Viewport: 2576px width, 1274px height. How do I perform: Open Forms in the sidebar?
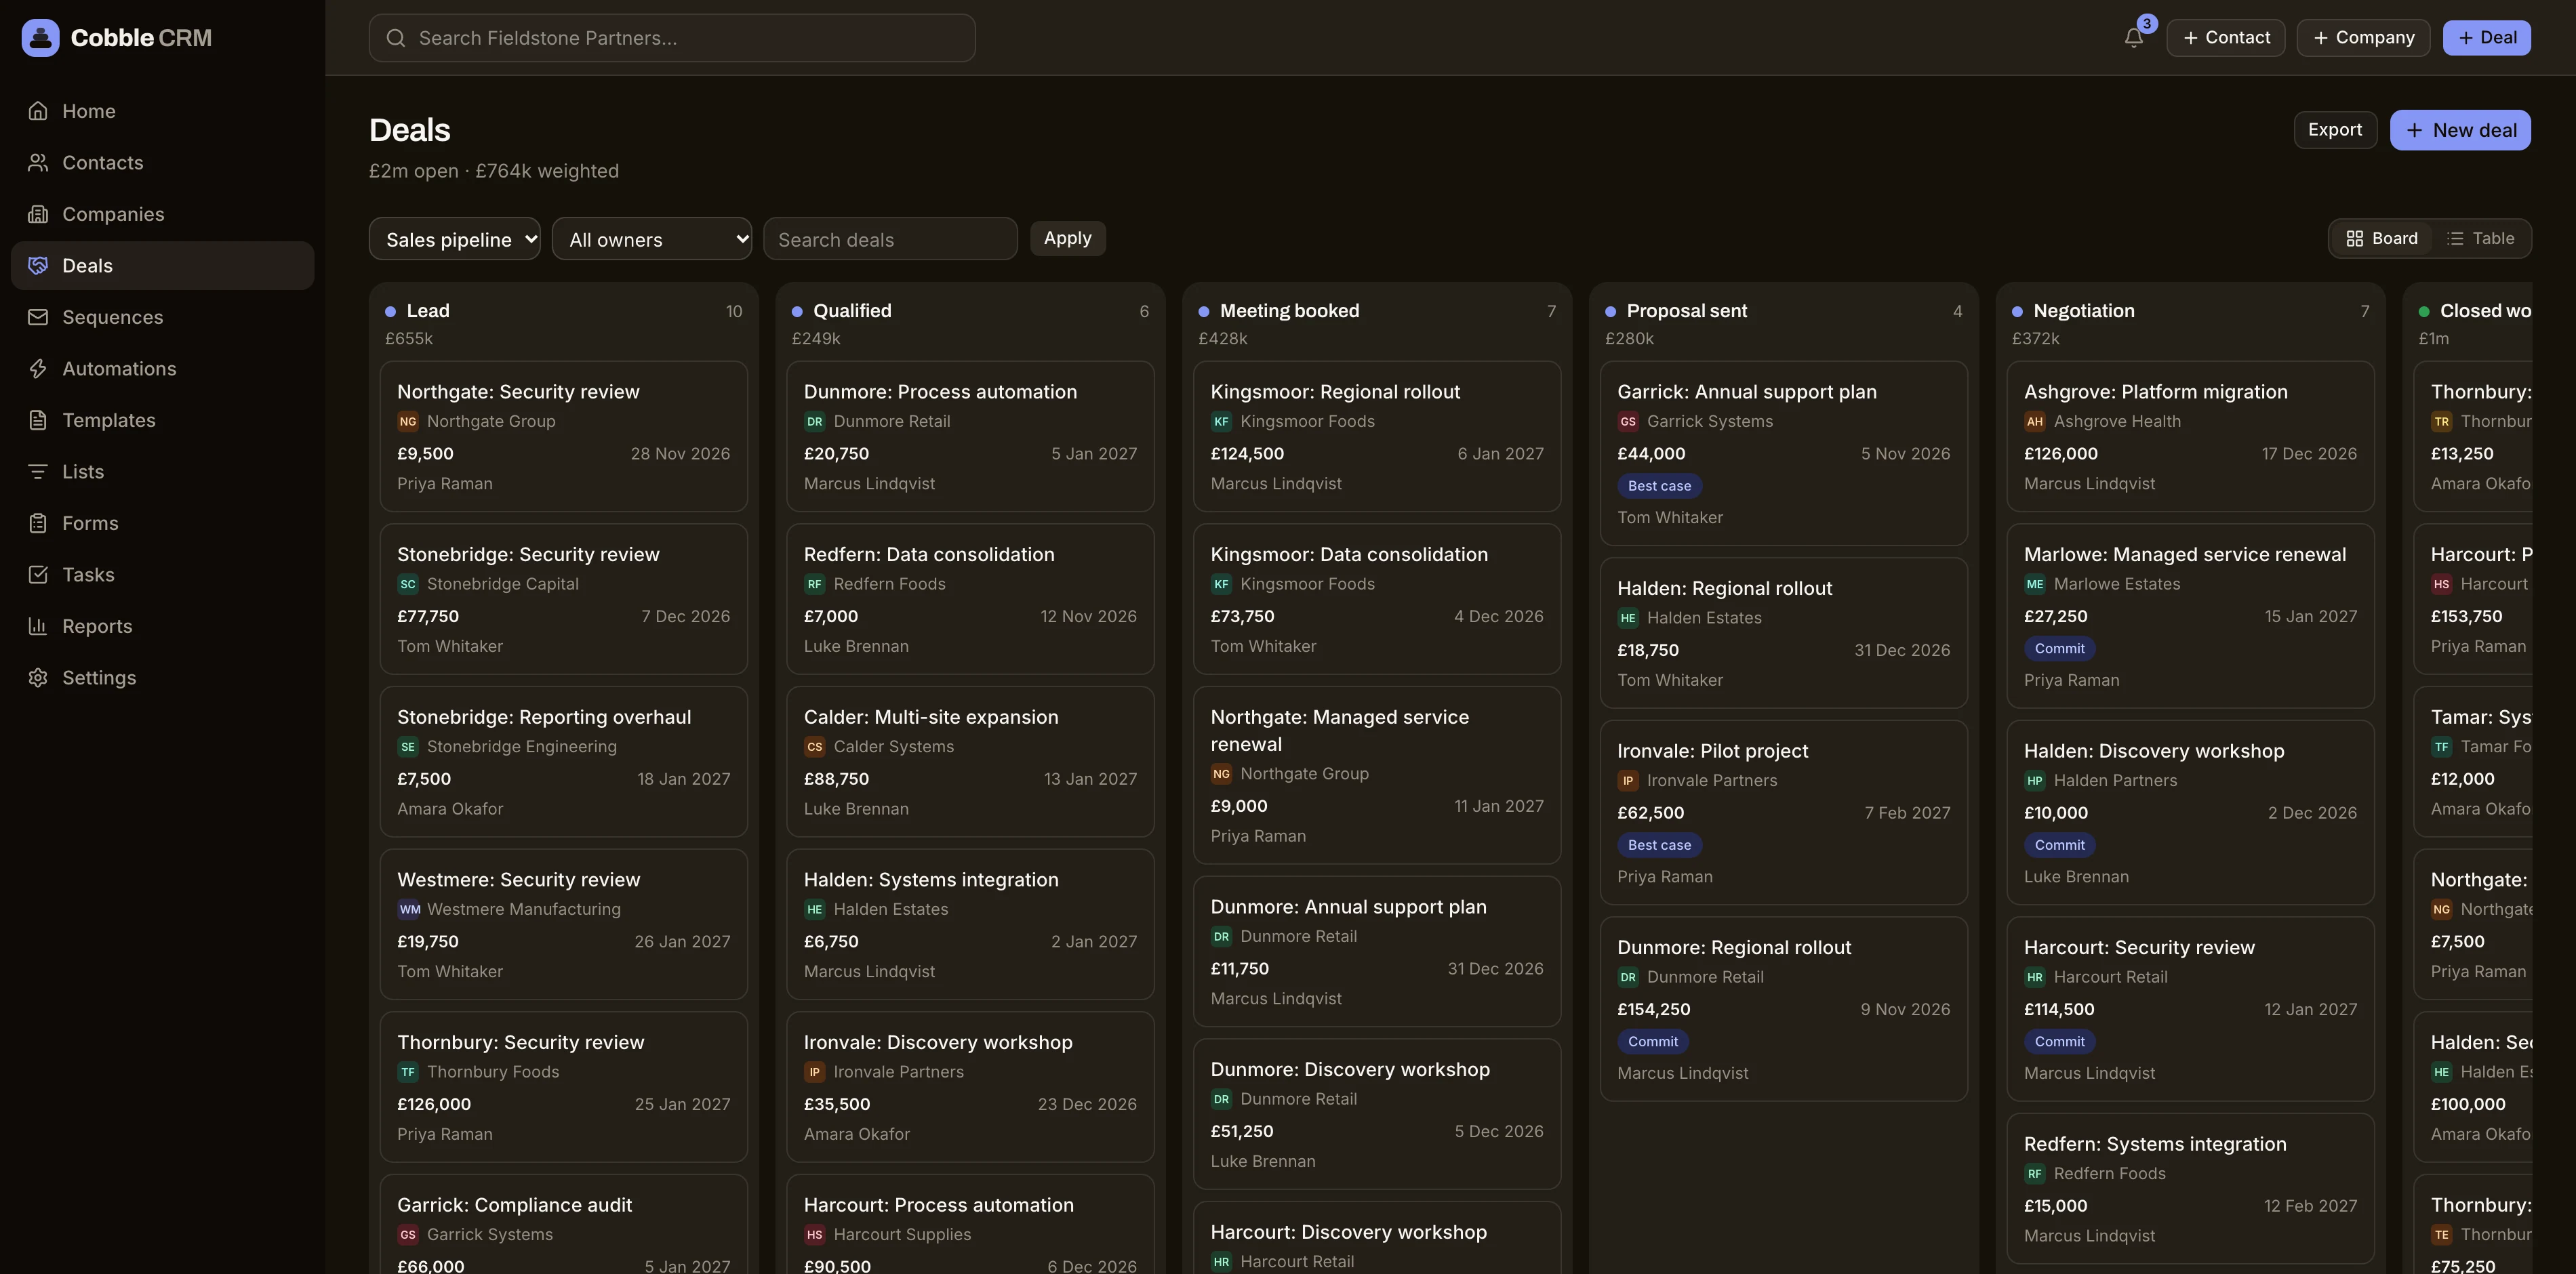(162, 523)
